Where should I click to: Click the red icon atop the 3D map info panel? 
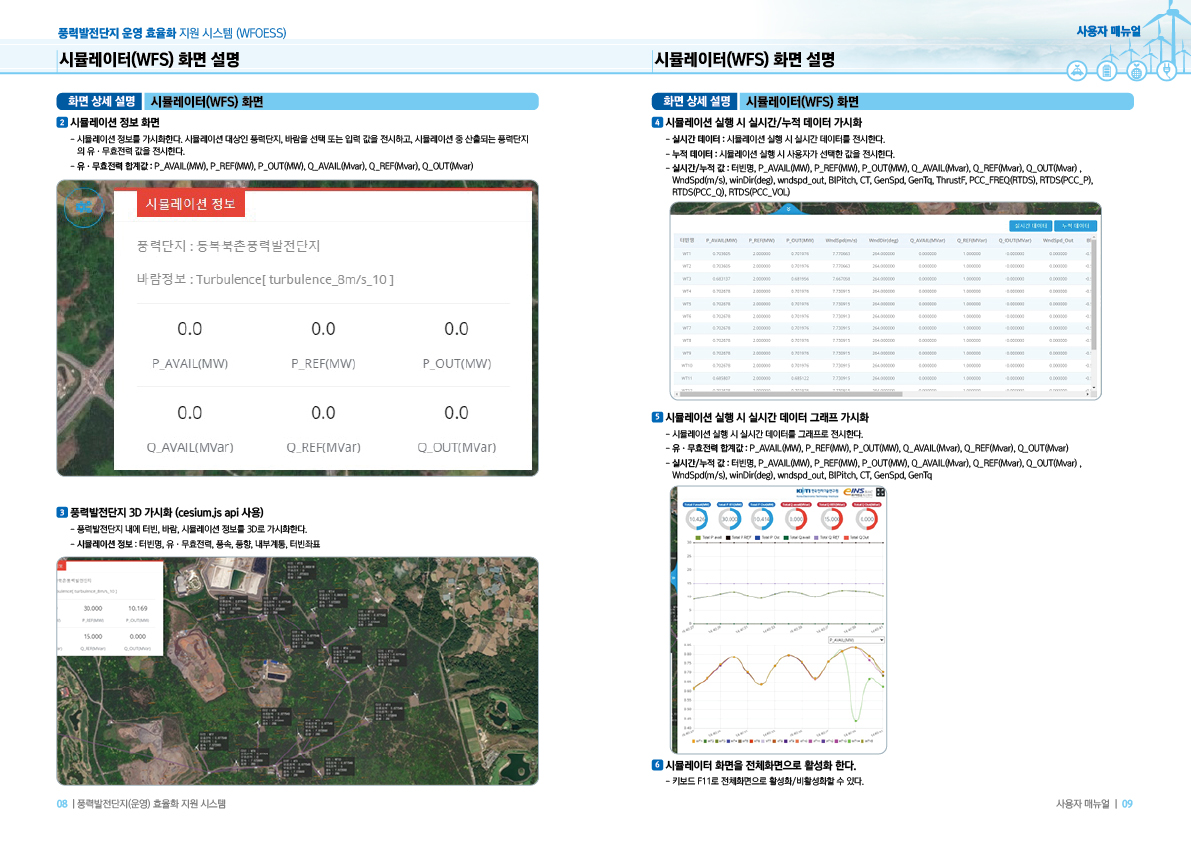coord(62,566)
